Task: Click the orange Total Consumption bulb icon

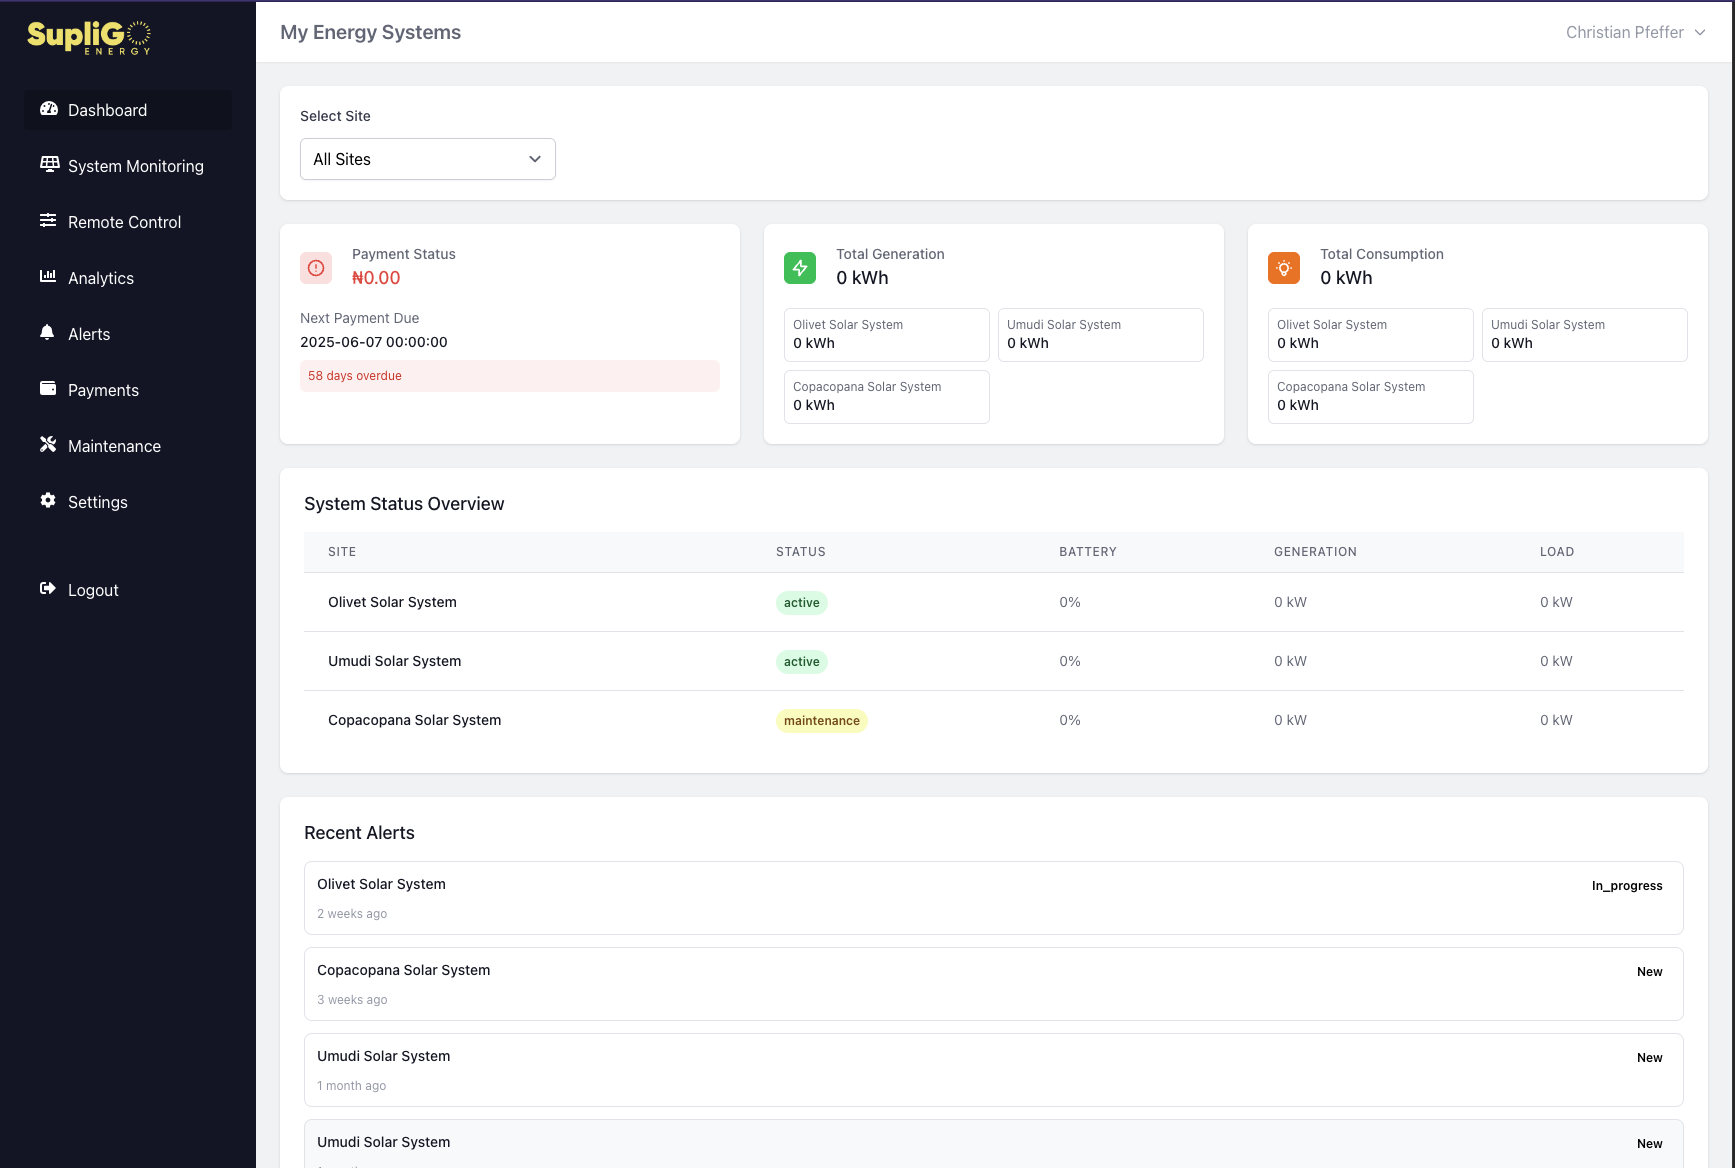Action: point(1284,268)
